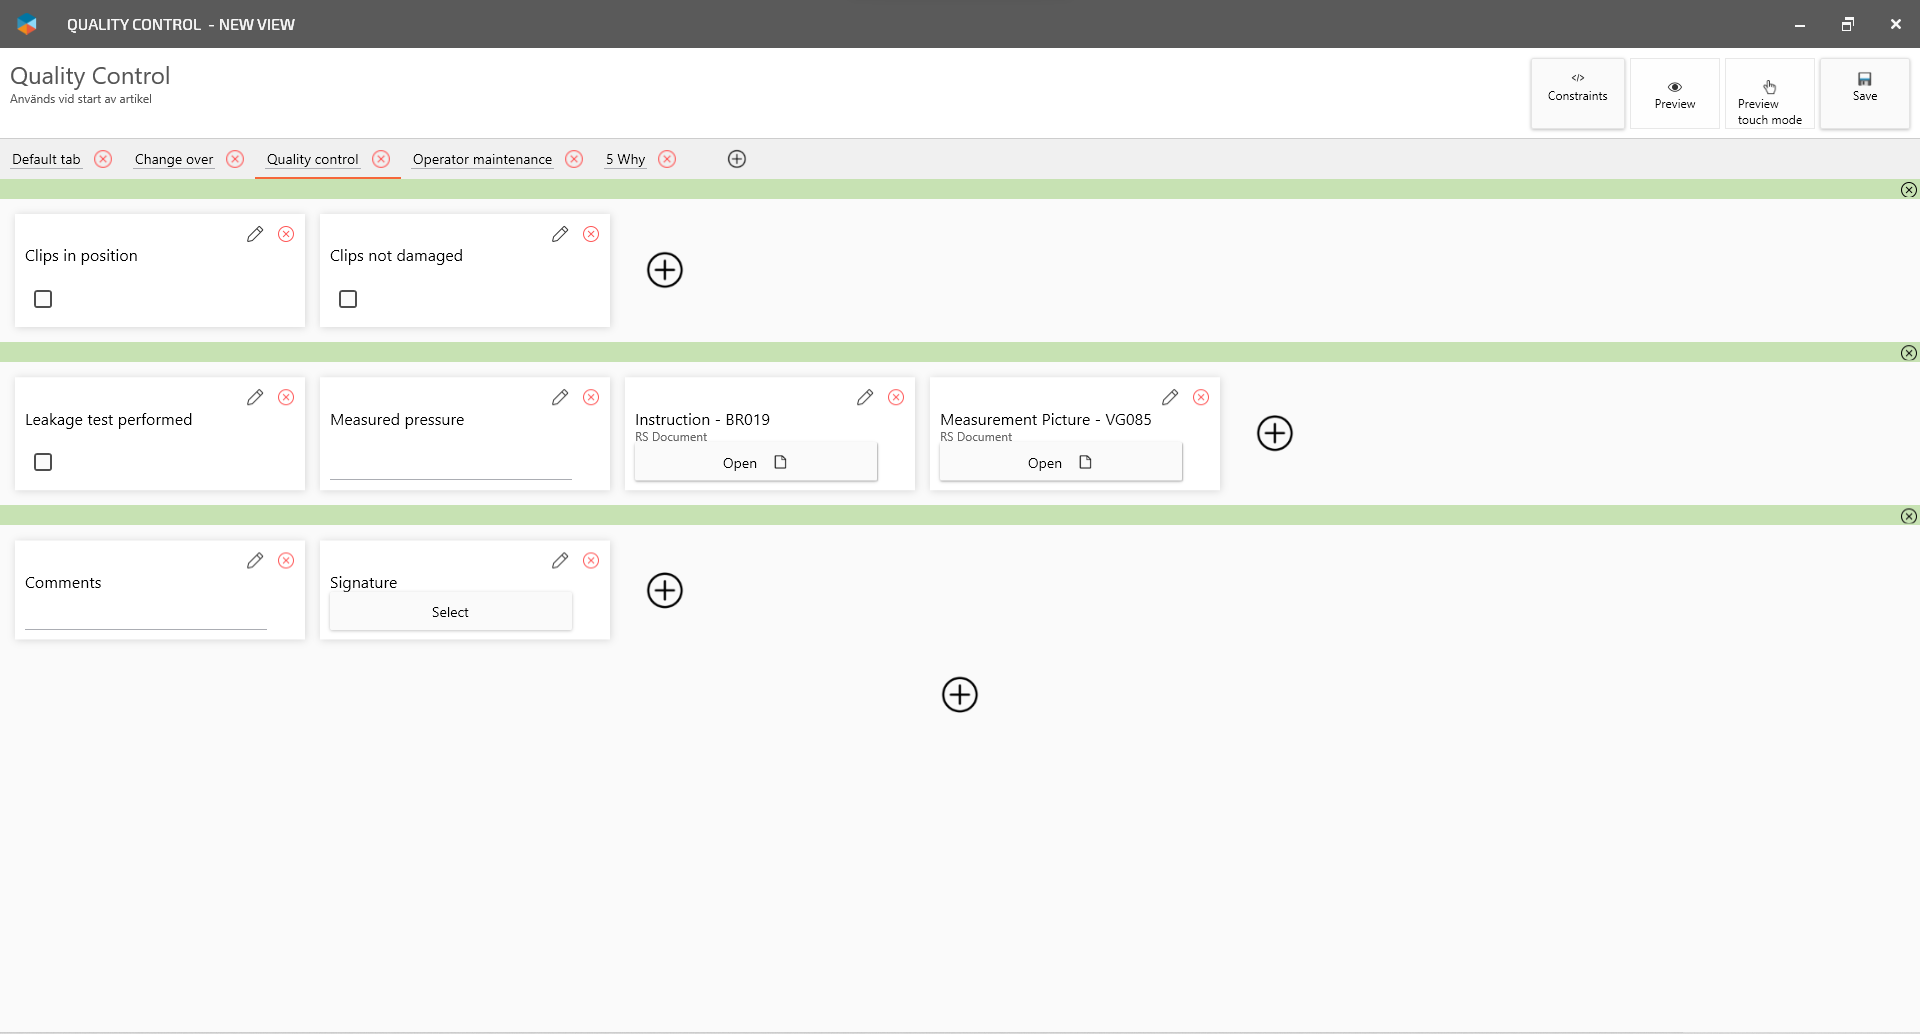Close the '5 Why' tab
The width and height of the screenshot is (1920, 1034).
click(x=667, y=159)
